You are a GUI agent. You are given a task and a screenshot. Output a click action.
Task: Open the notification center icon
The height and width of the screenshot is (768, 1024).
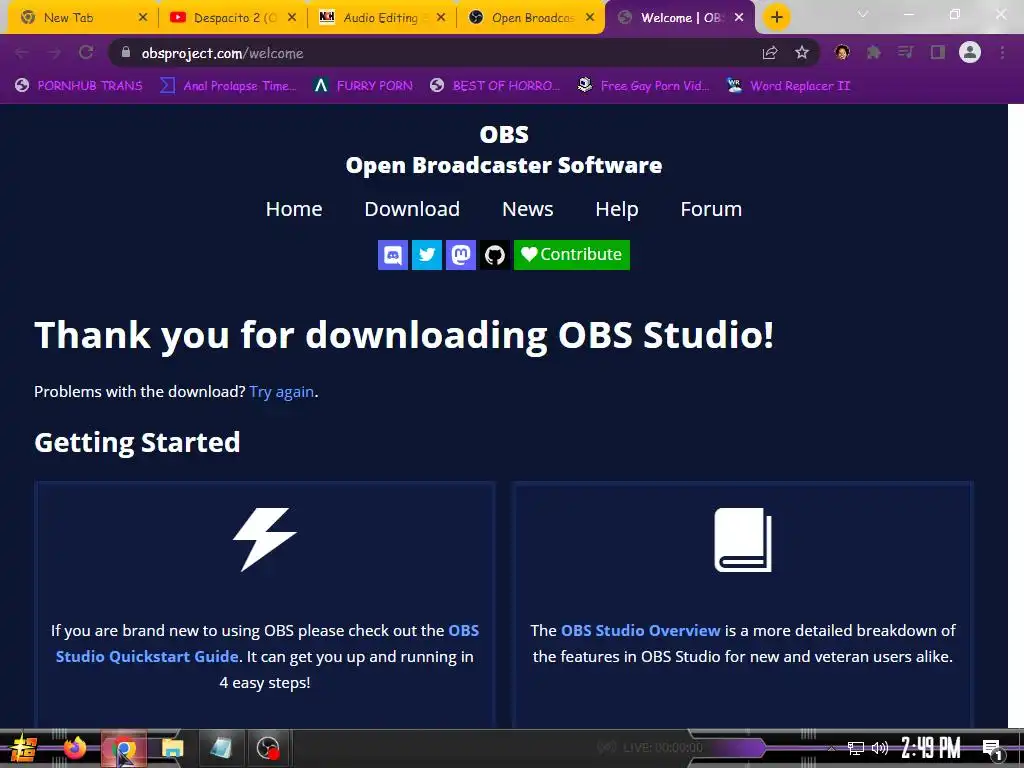(x=992, y=749)
